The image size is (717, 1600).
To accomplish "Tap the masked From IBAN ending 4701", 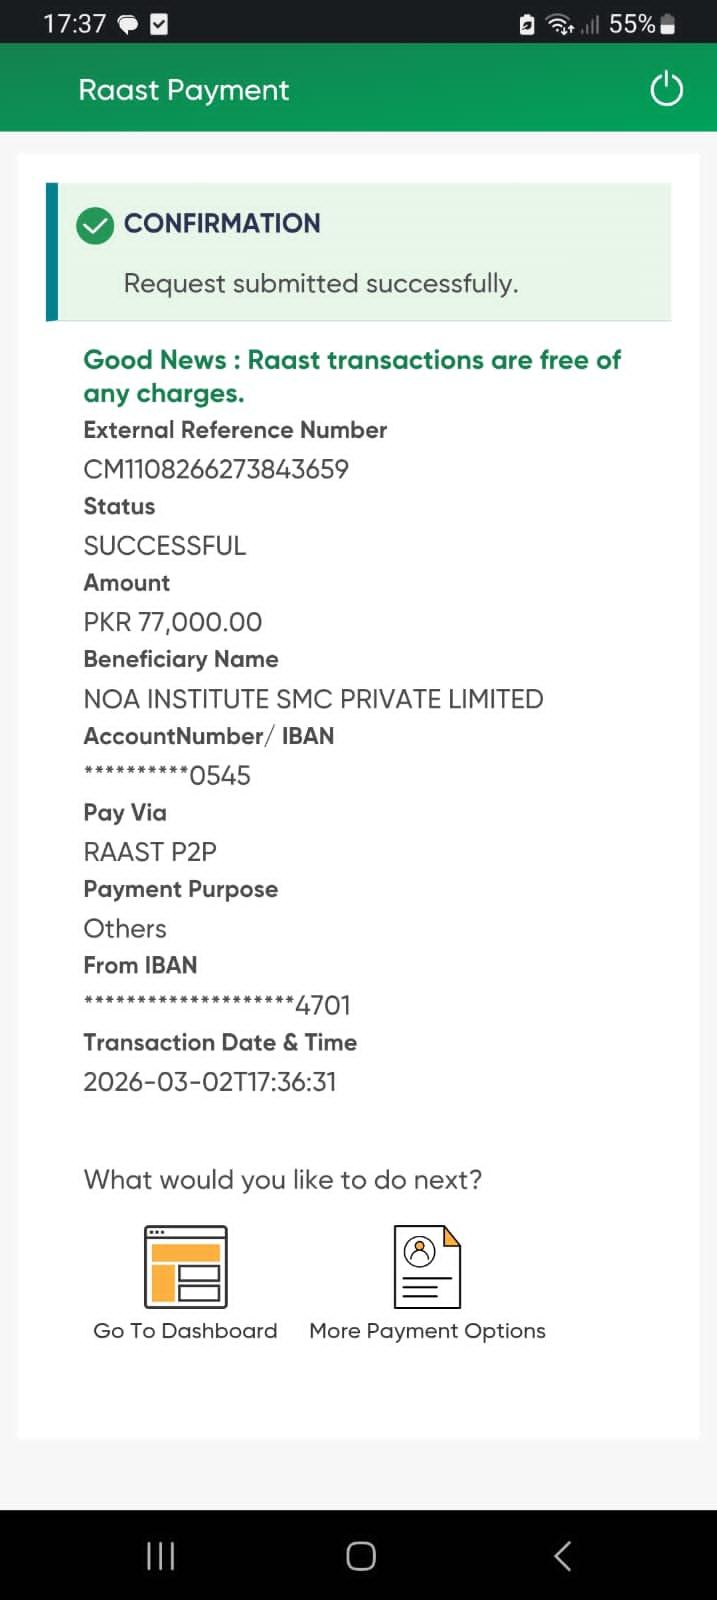I will tap(217, 1005).
